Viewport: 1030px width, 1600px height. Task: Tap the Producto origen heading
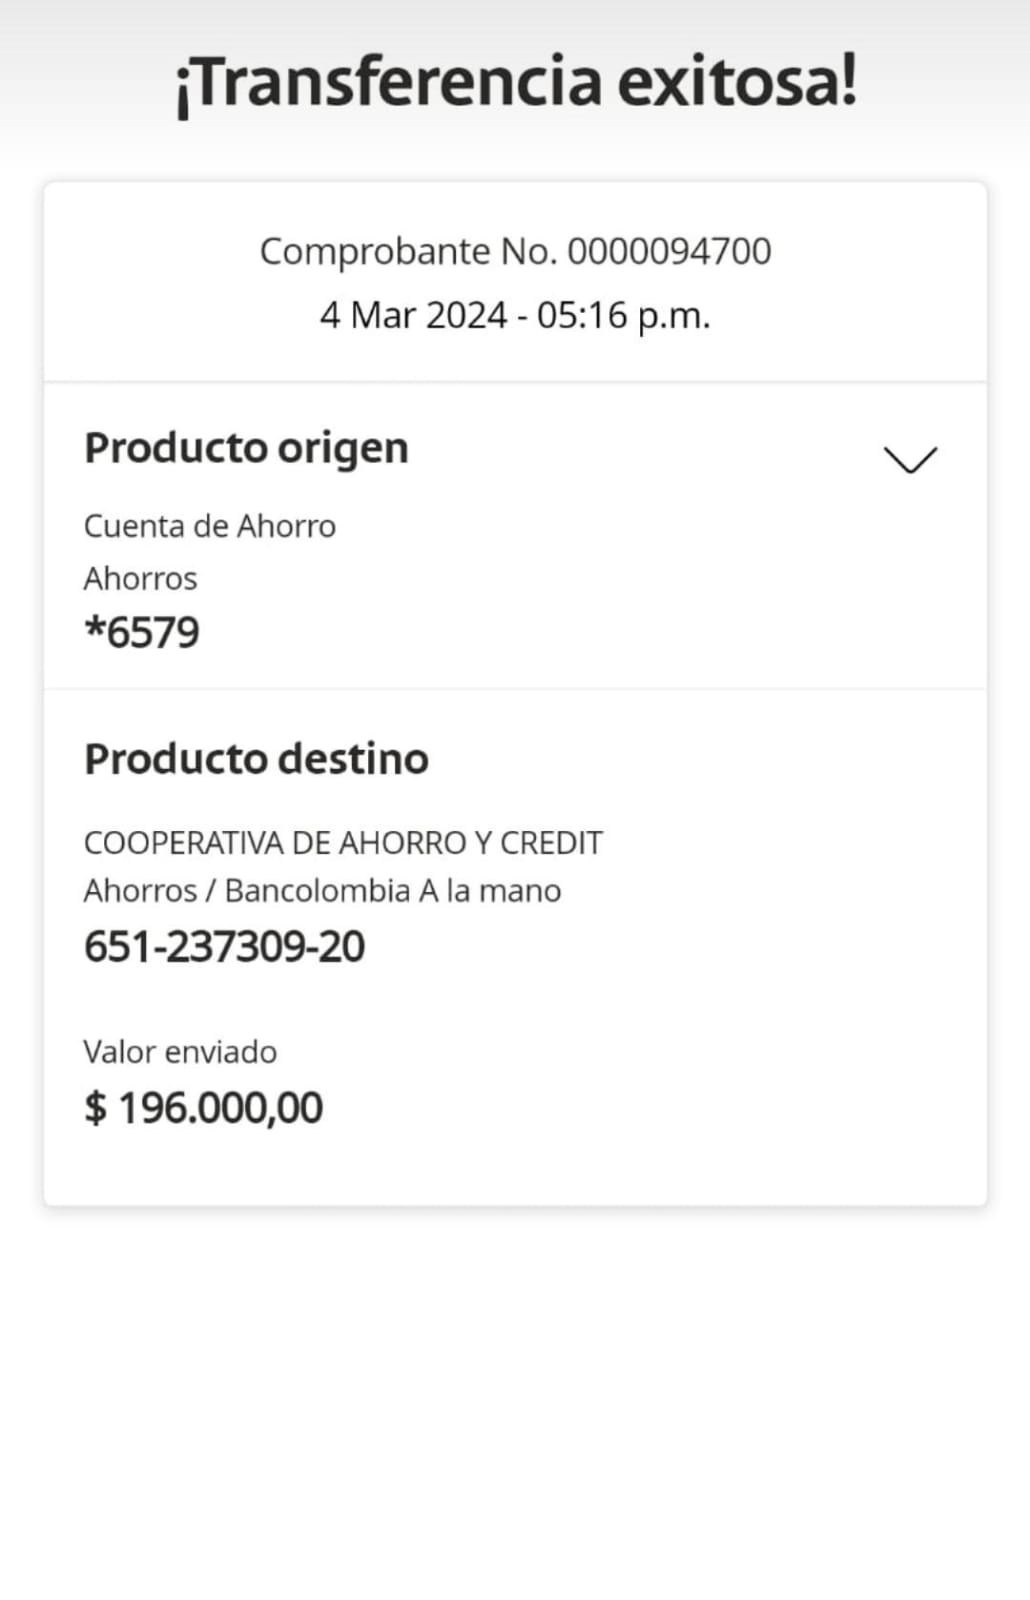click(246, 448)
